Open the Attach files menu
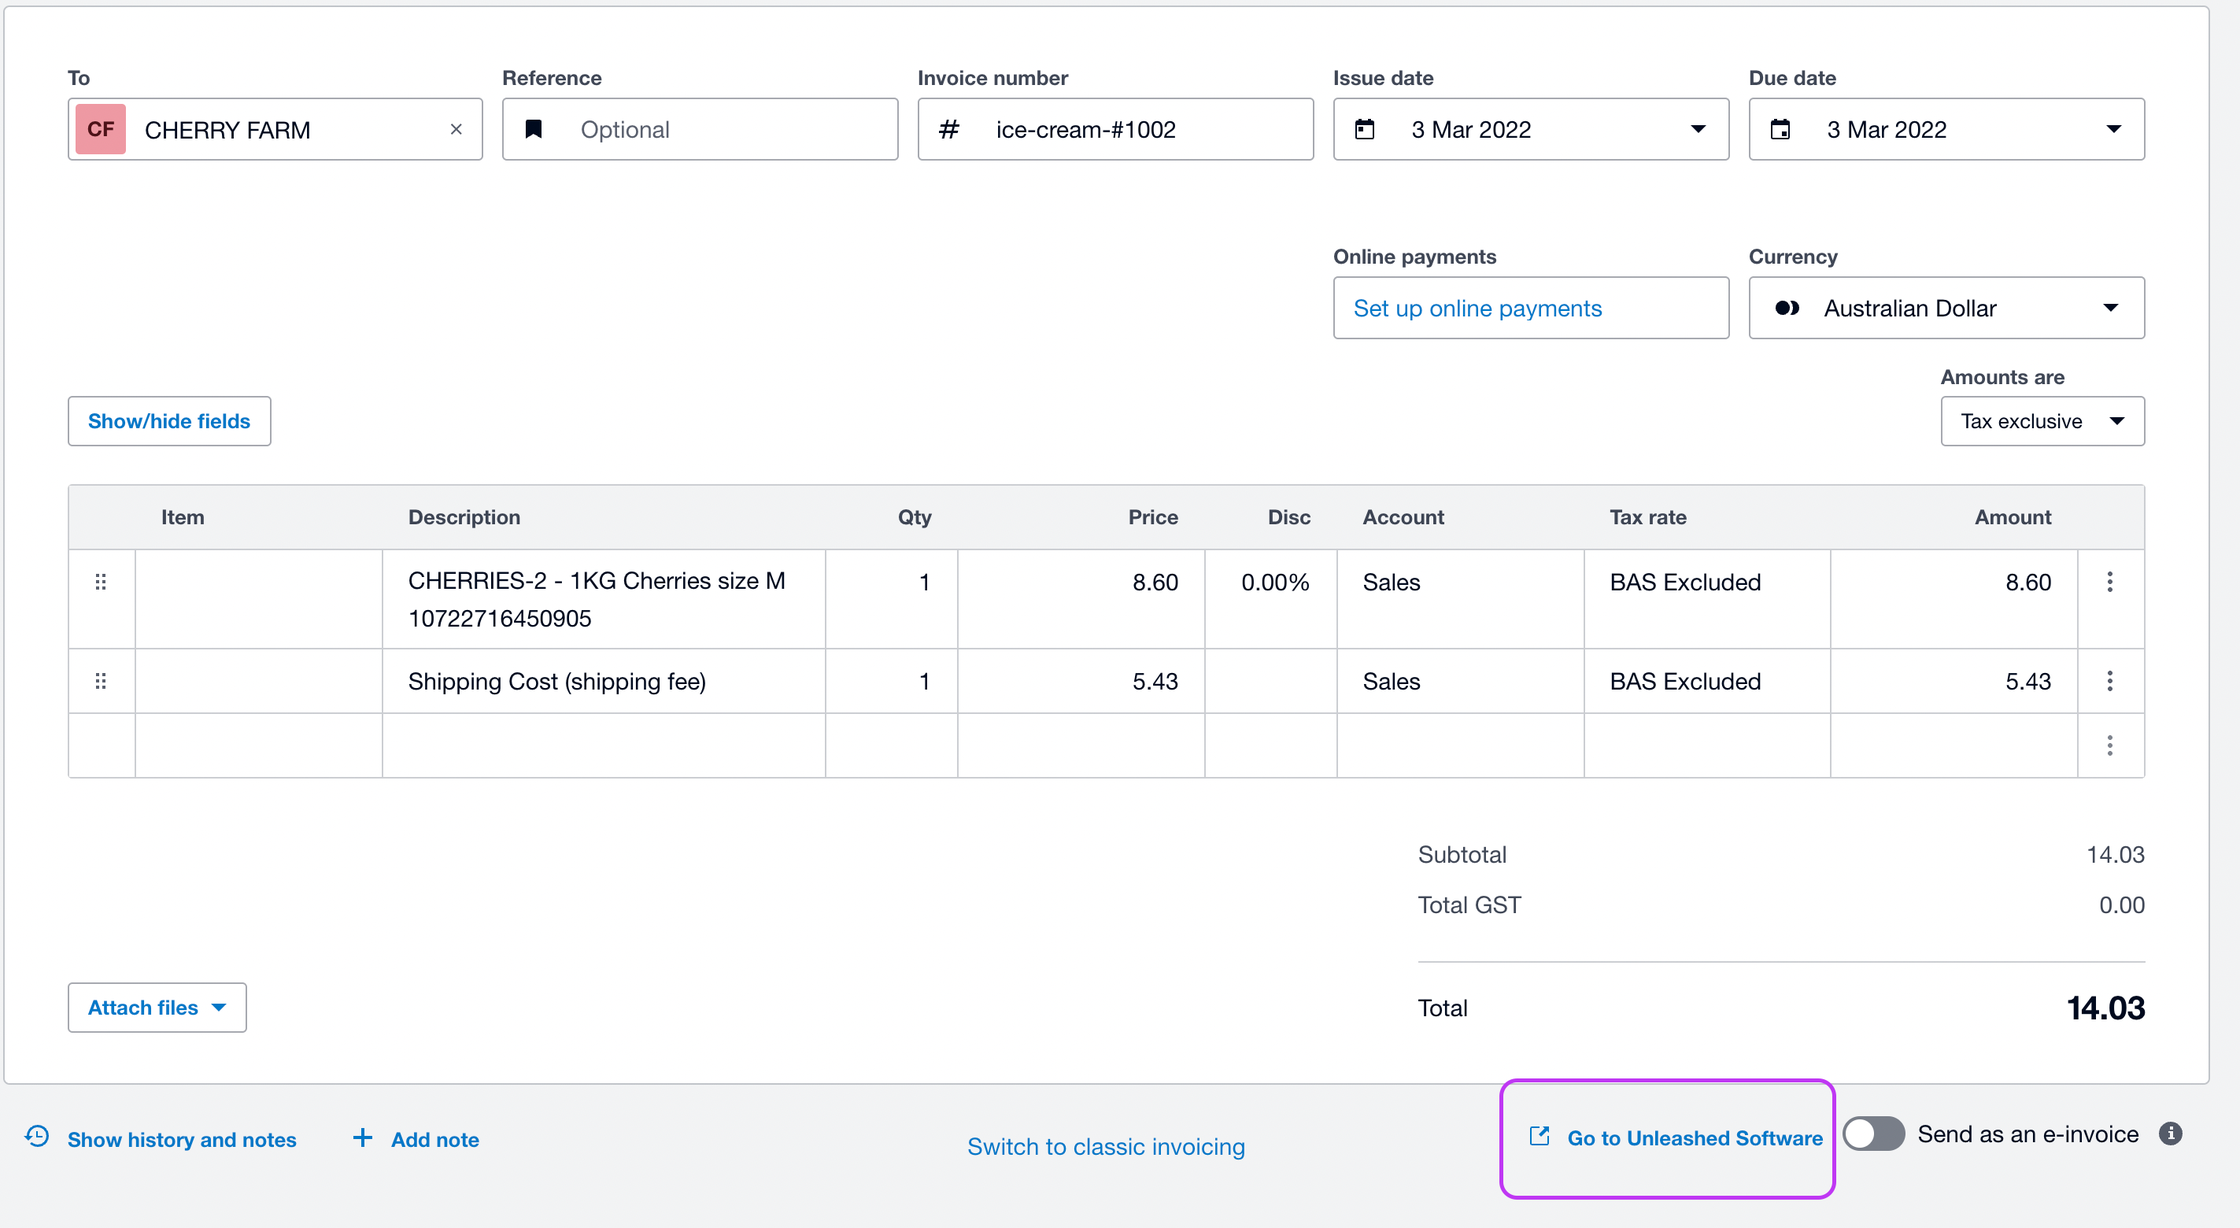Viewport: 2240px width, 1228px height. (157, 1007)
